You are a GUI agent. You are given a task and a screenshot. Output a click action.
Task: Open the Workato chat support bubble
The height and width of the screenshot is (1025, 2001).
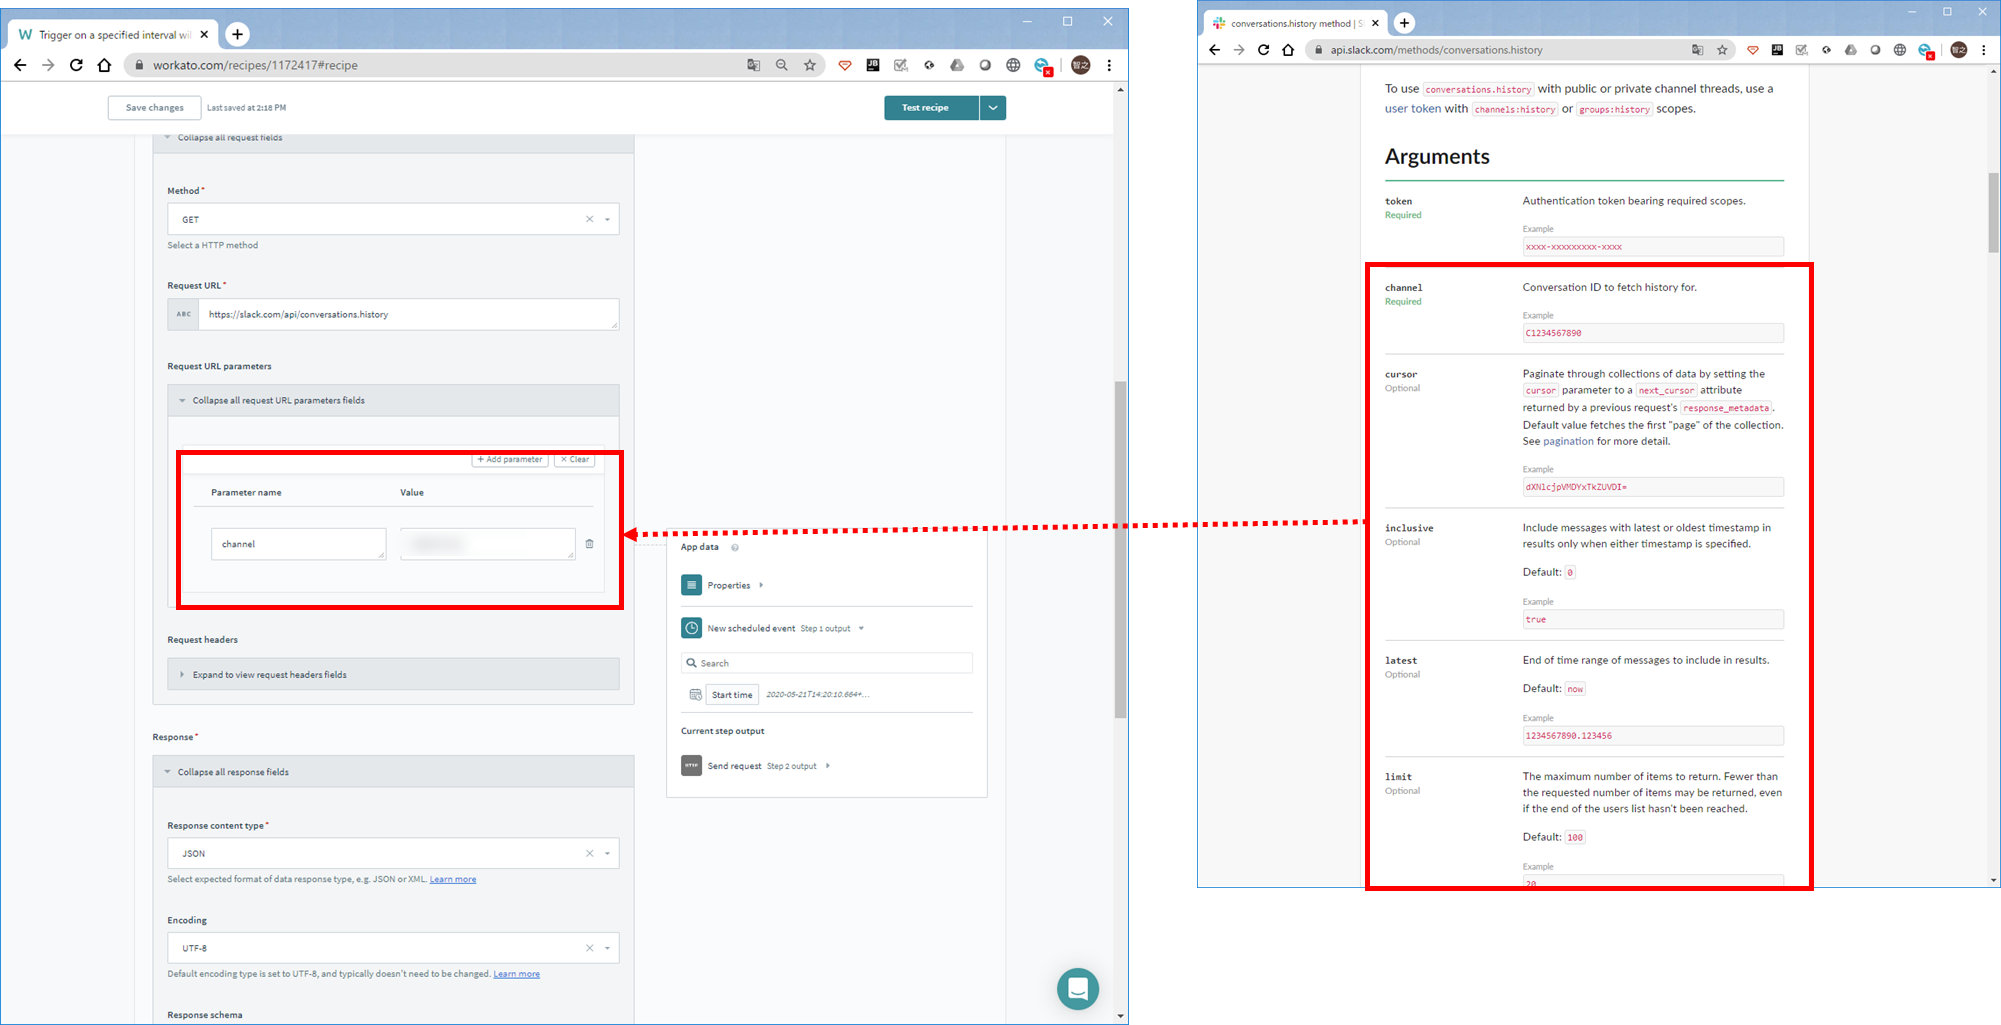point(1078,989)
